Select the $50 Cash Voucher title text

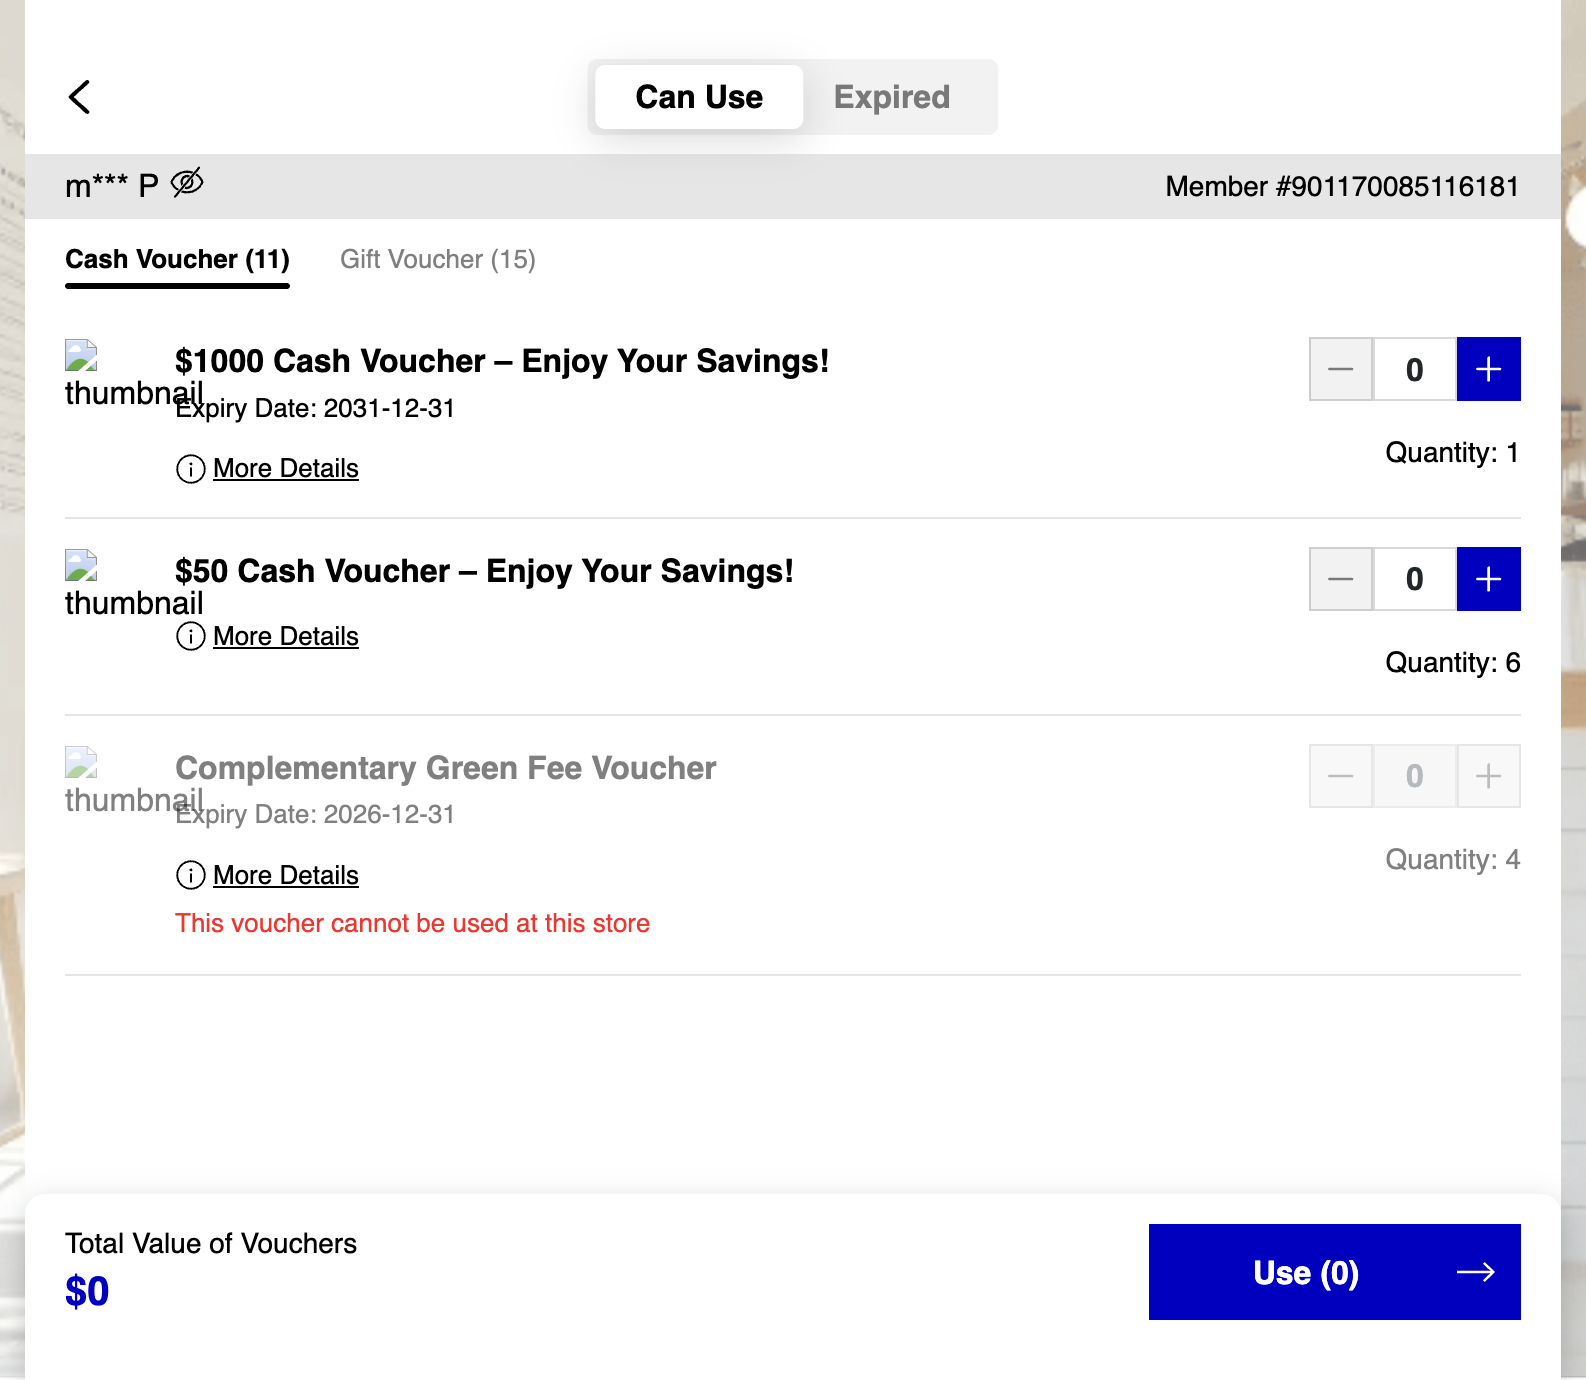[484, 571]
